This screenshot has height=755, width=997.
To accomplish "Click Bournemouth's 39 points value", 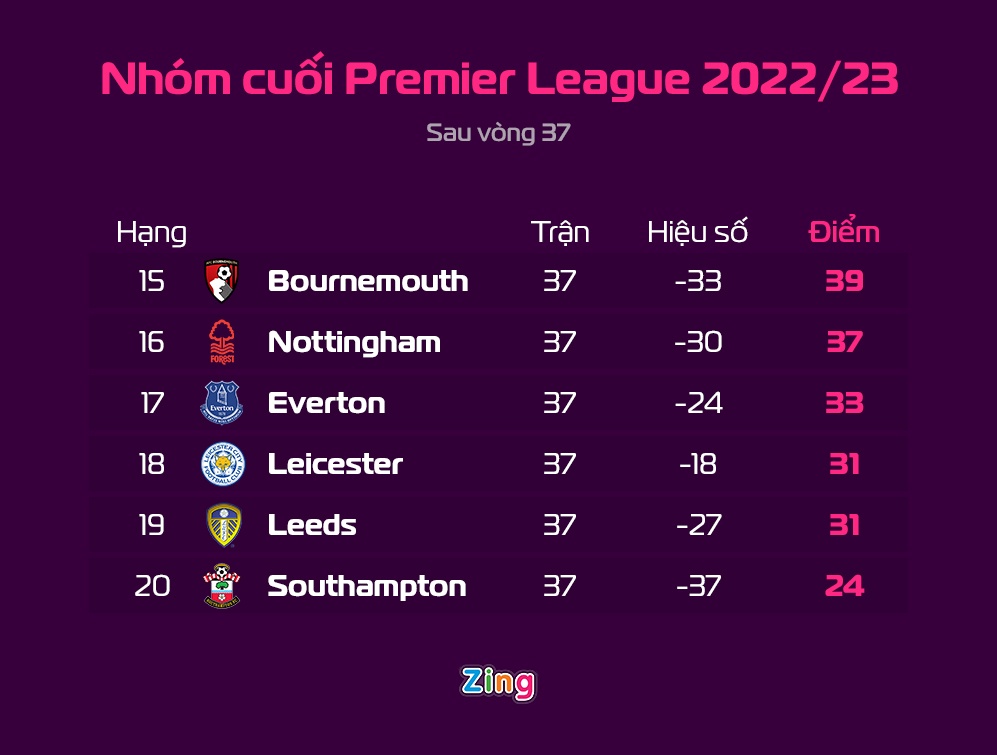I will pyautogui.click(x=844, y=281).
